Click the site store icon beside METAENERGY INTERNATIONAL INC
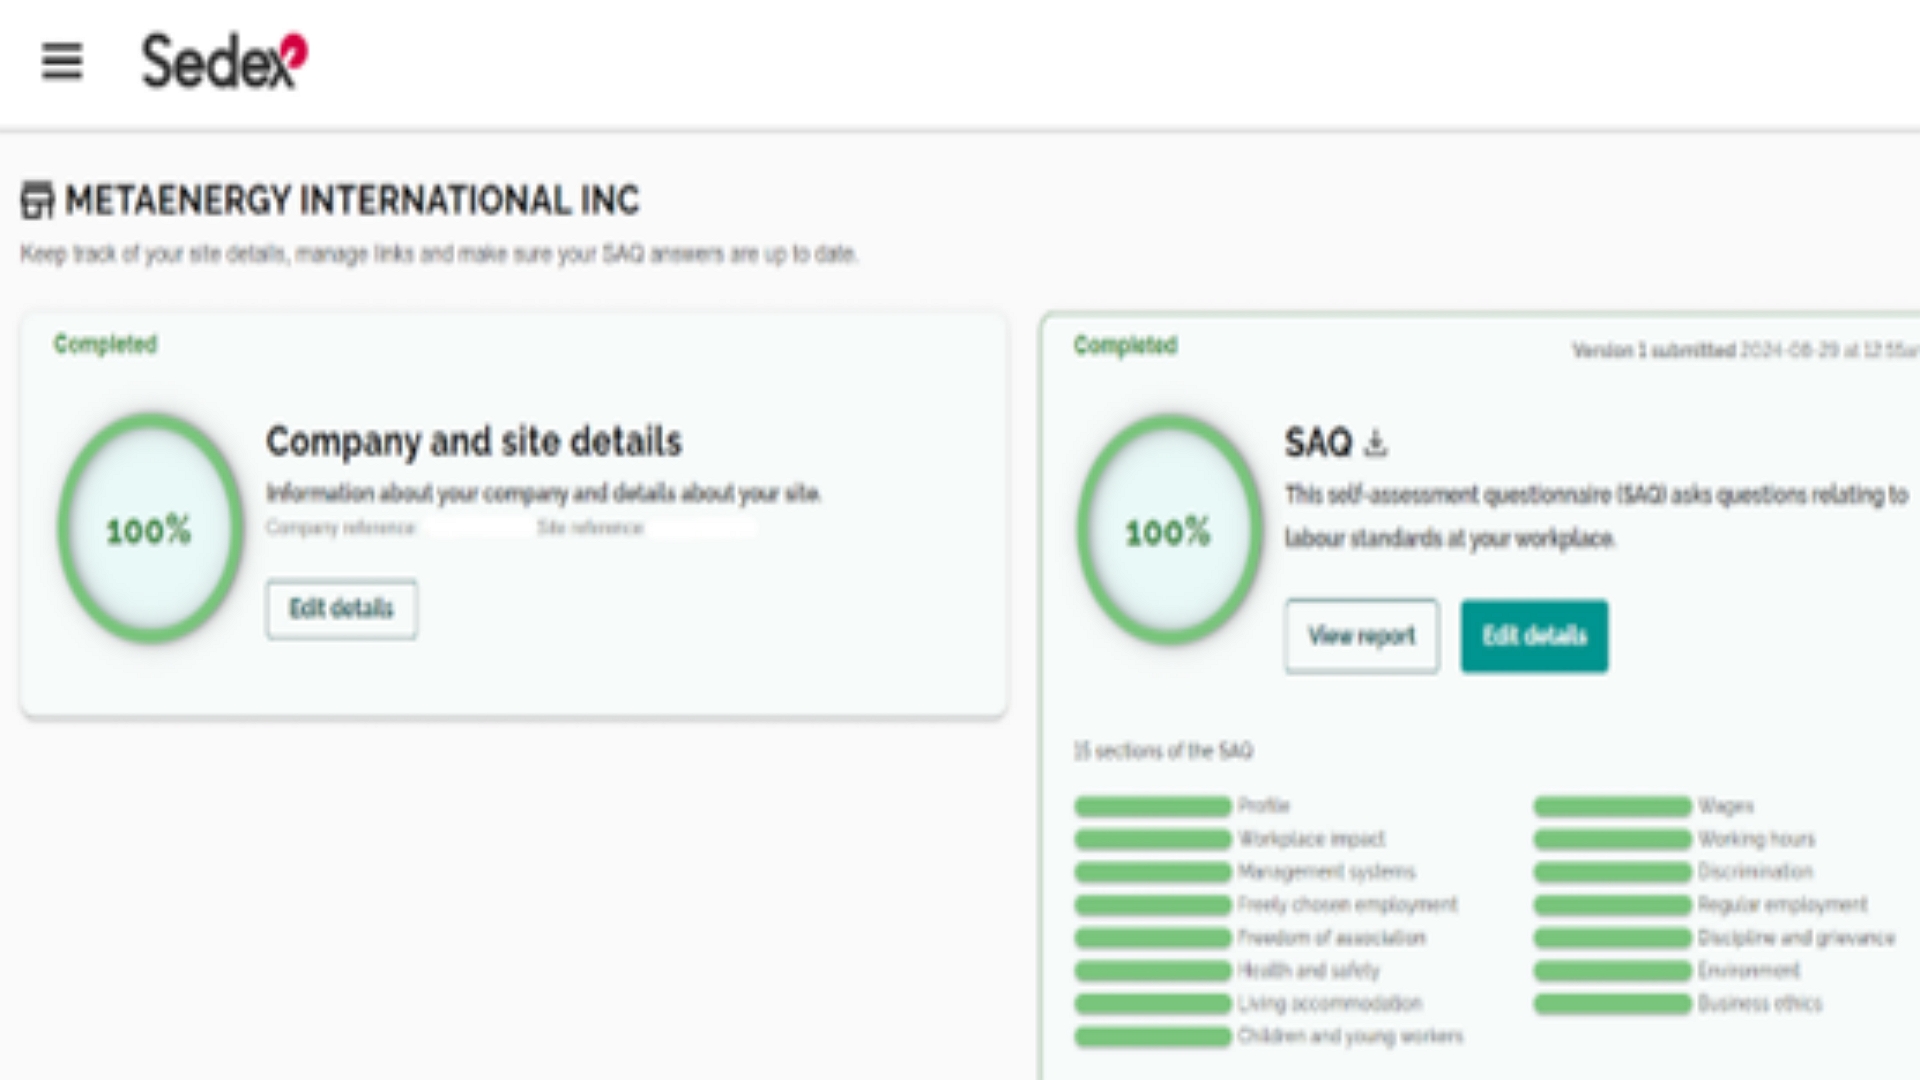1920x1080 pixels. coord(37,200)
